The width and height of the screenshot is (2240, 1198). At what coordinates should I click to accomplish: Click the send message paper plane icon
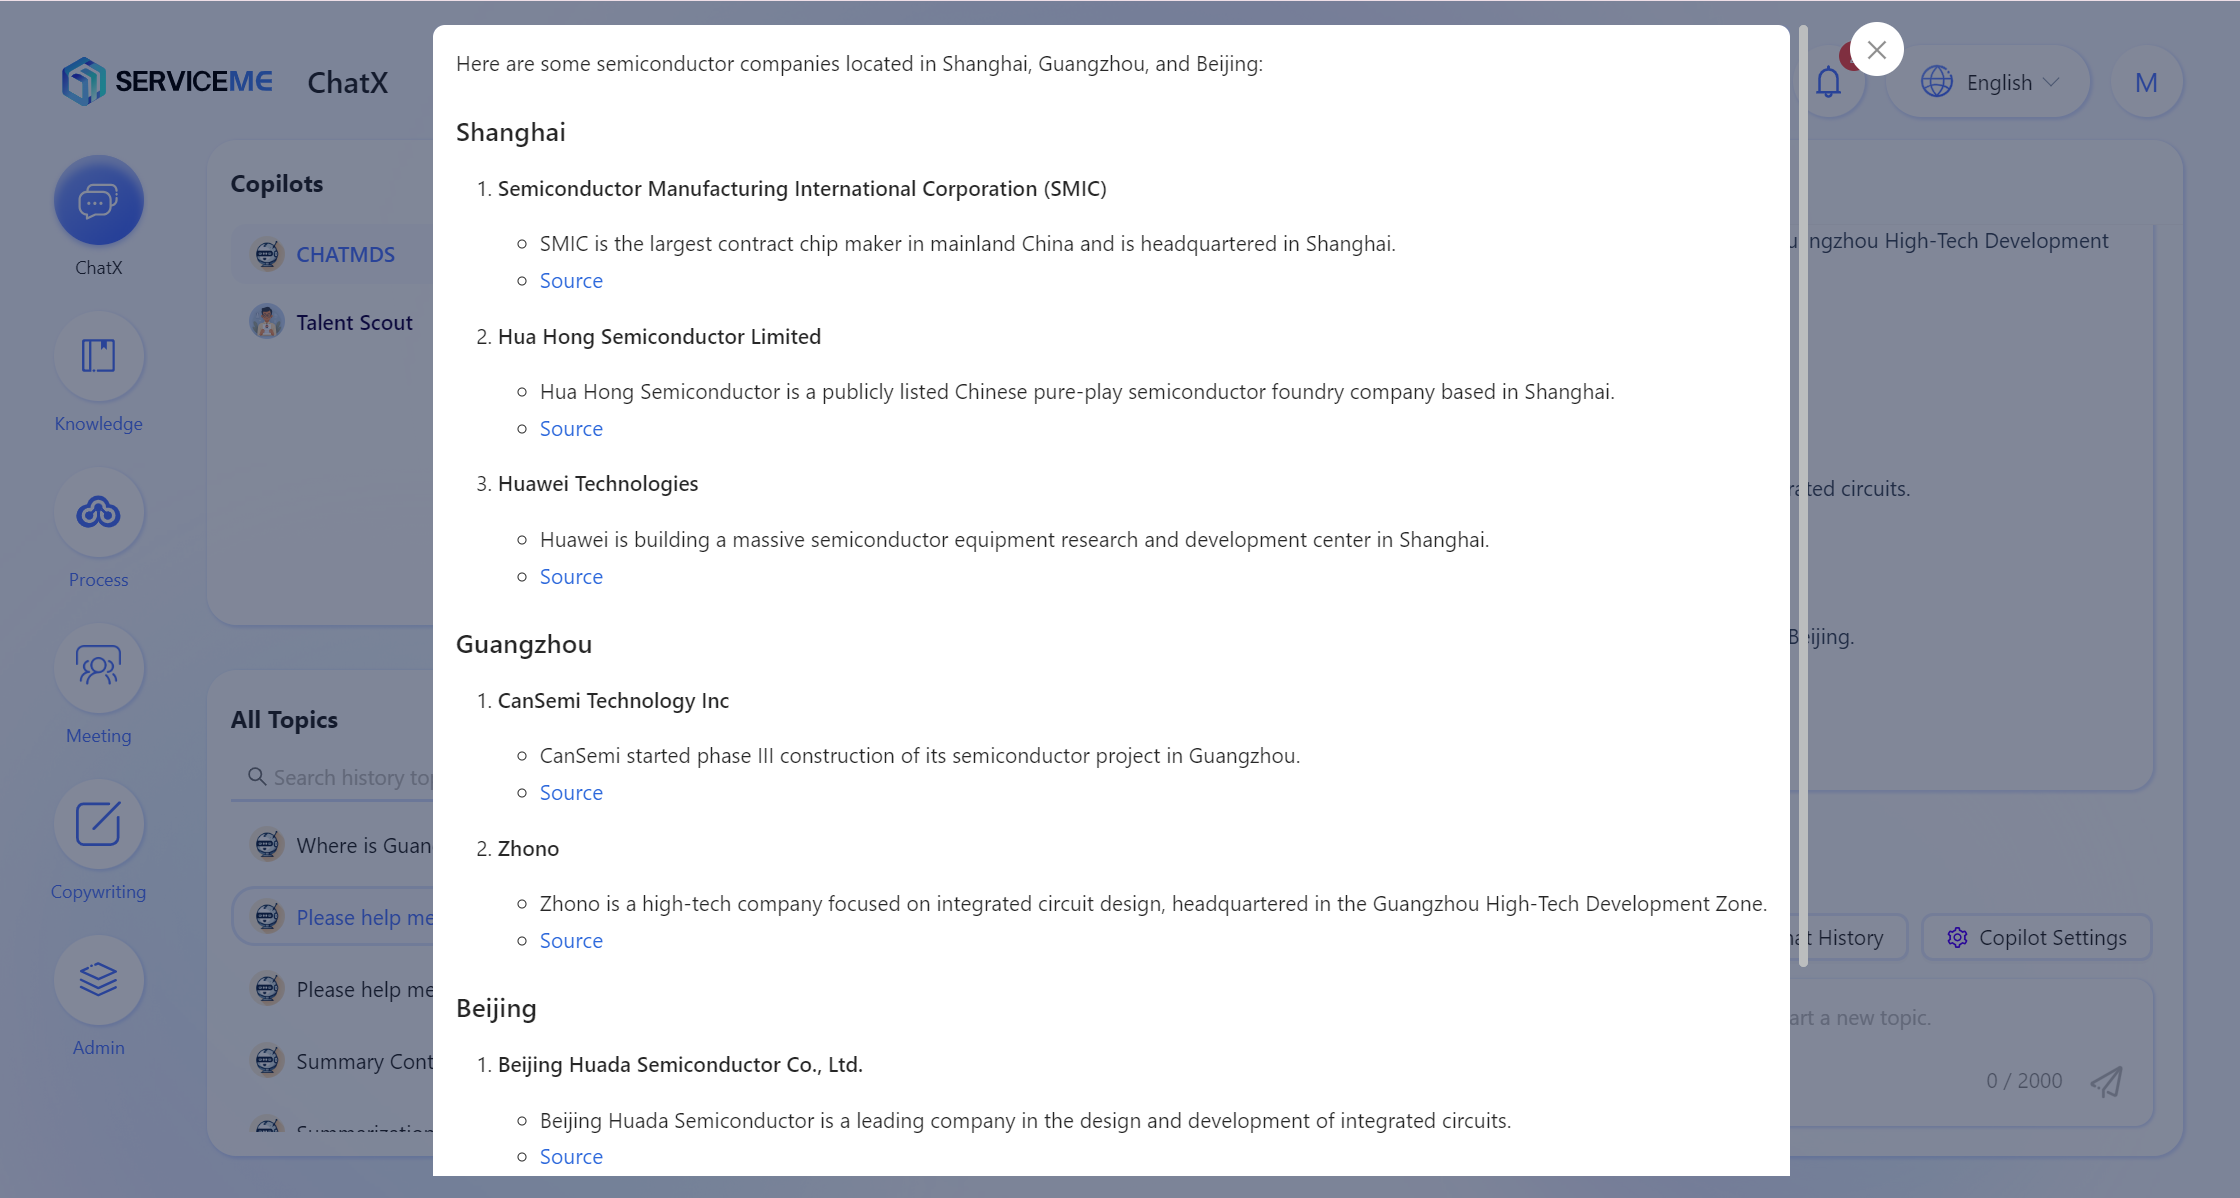[x=2106, y=1081]
